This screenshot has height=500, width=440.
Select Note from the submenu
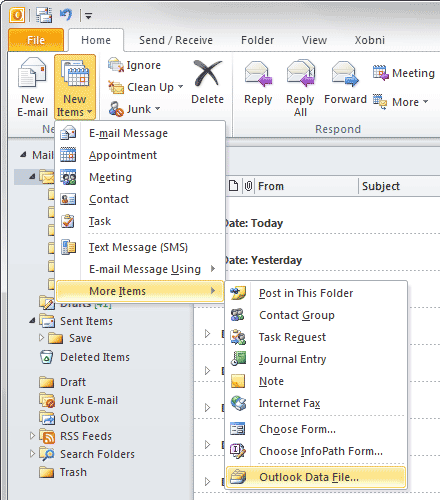coord(316,381)
